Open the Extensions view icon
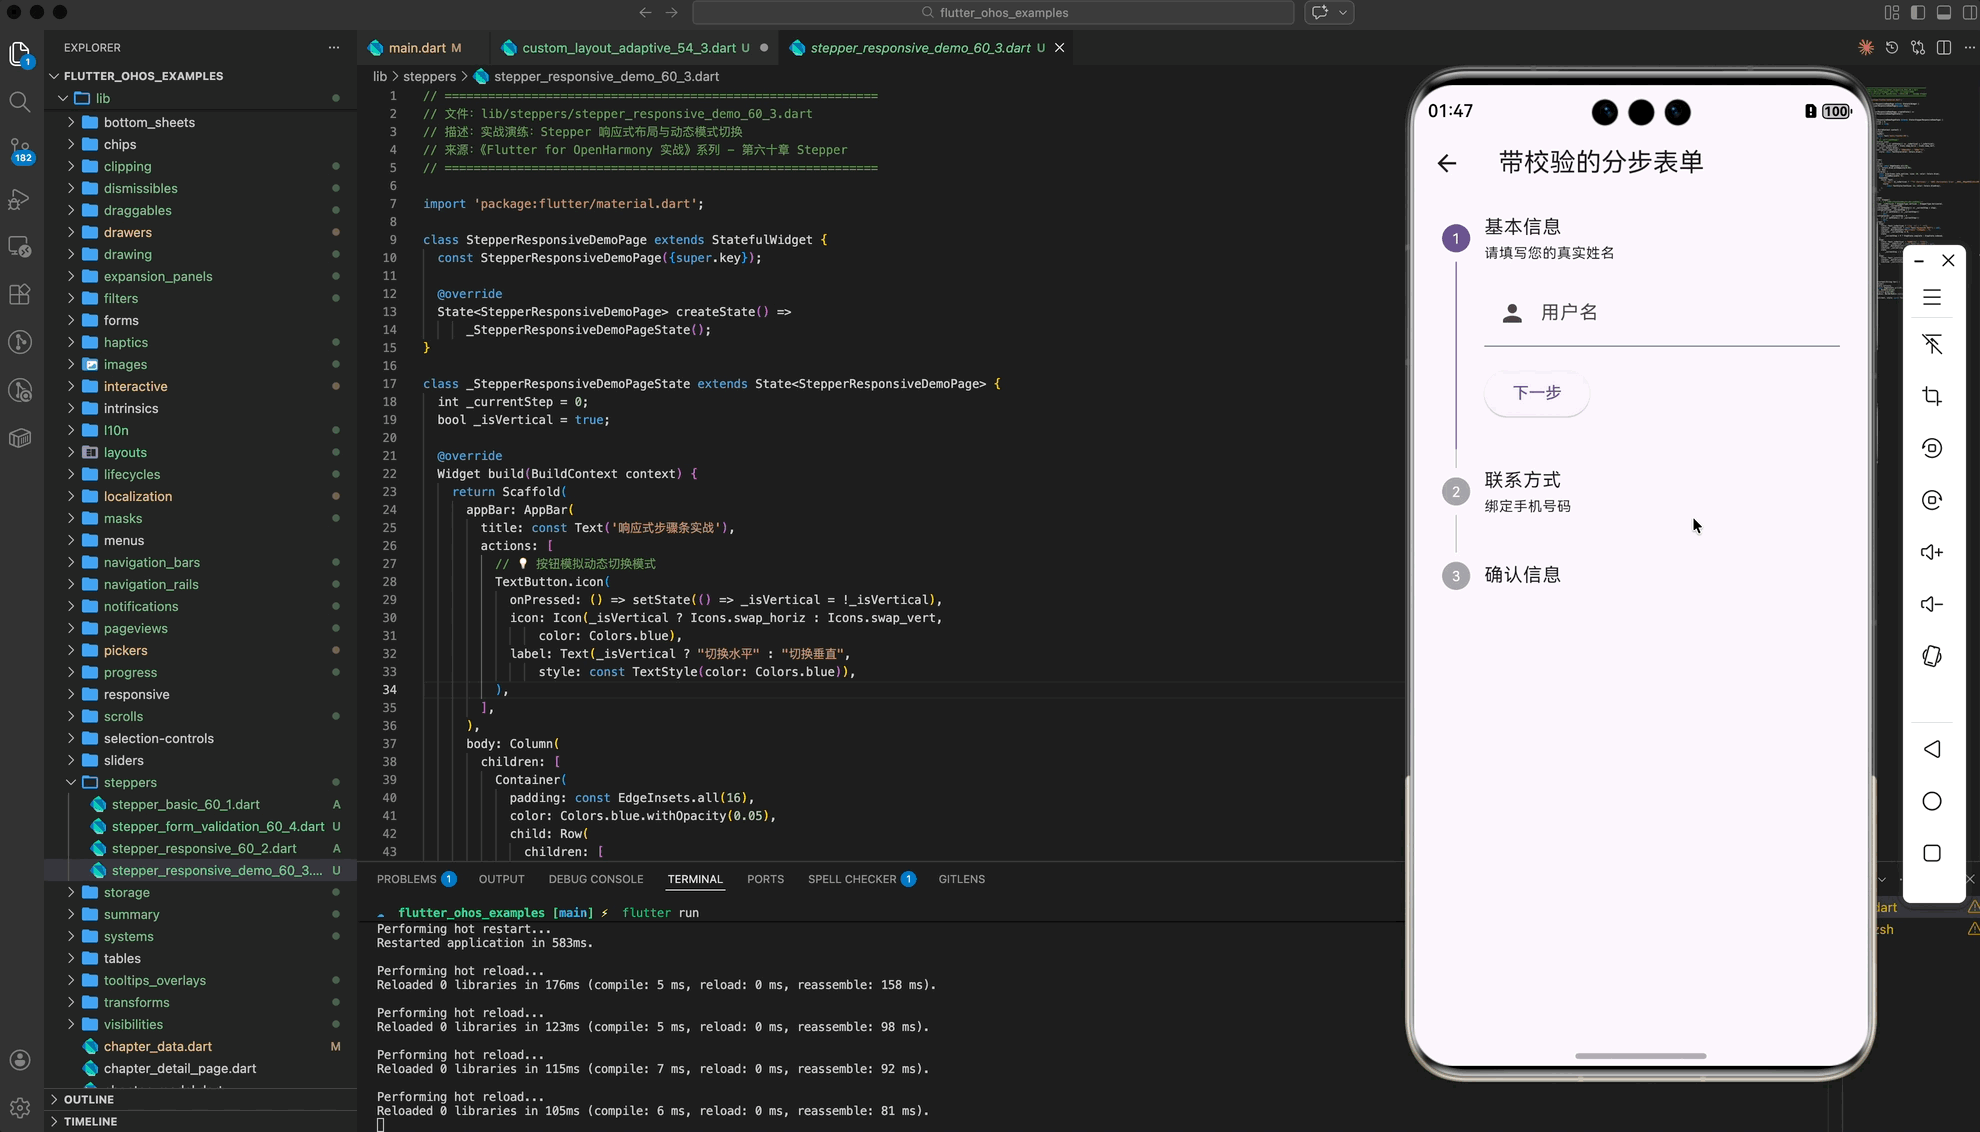 [x=20, y=294]
